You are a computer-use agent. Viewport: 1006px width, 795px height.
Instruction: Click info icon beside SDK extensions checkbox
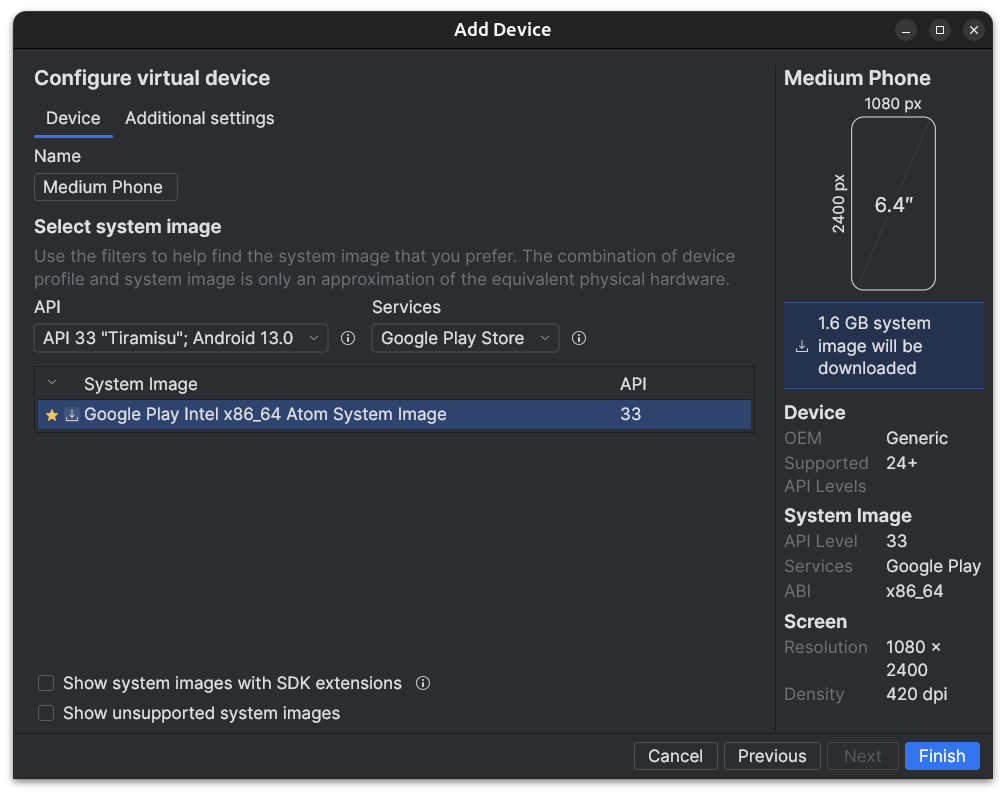422,683
